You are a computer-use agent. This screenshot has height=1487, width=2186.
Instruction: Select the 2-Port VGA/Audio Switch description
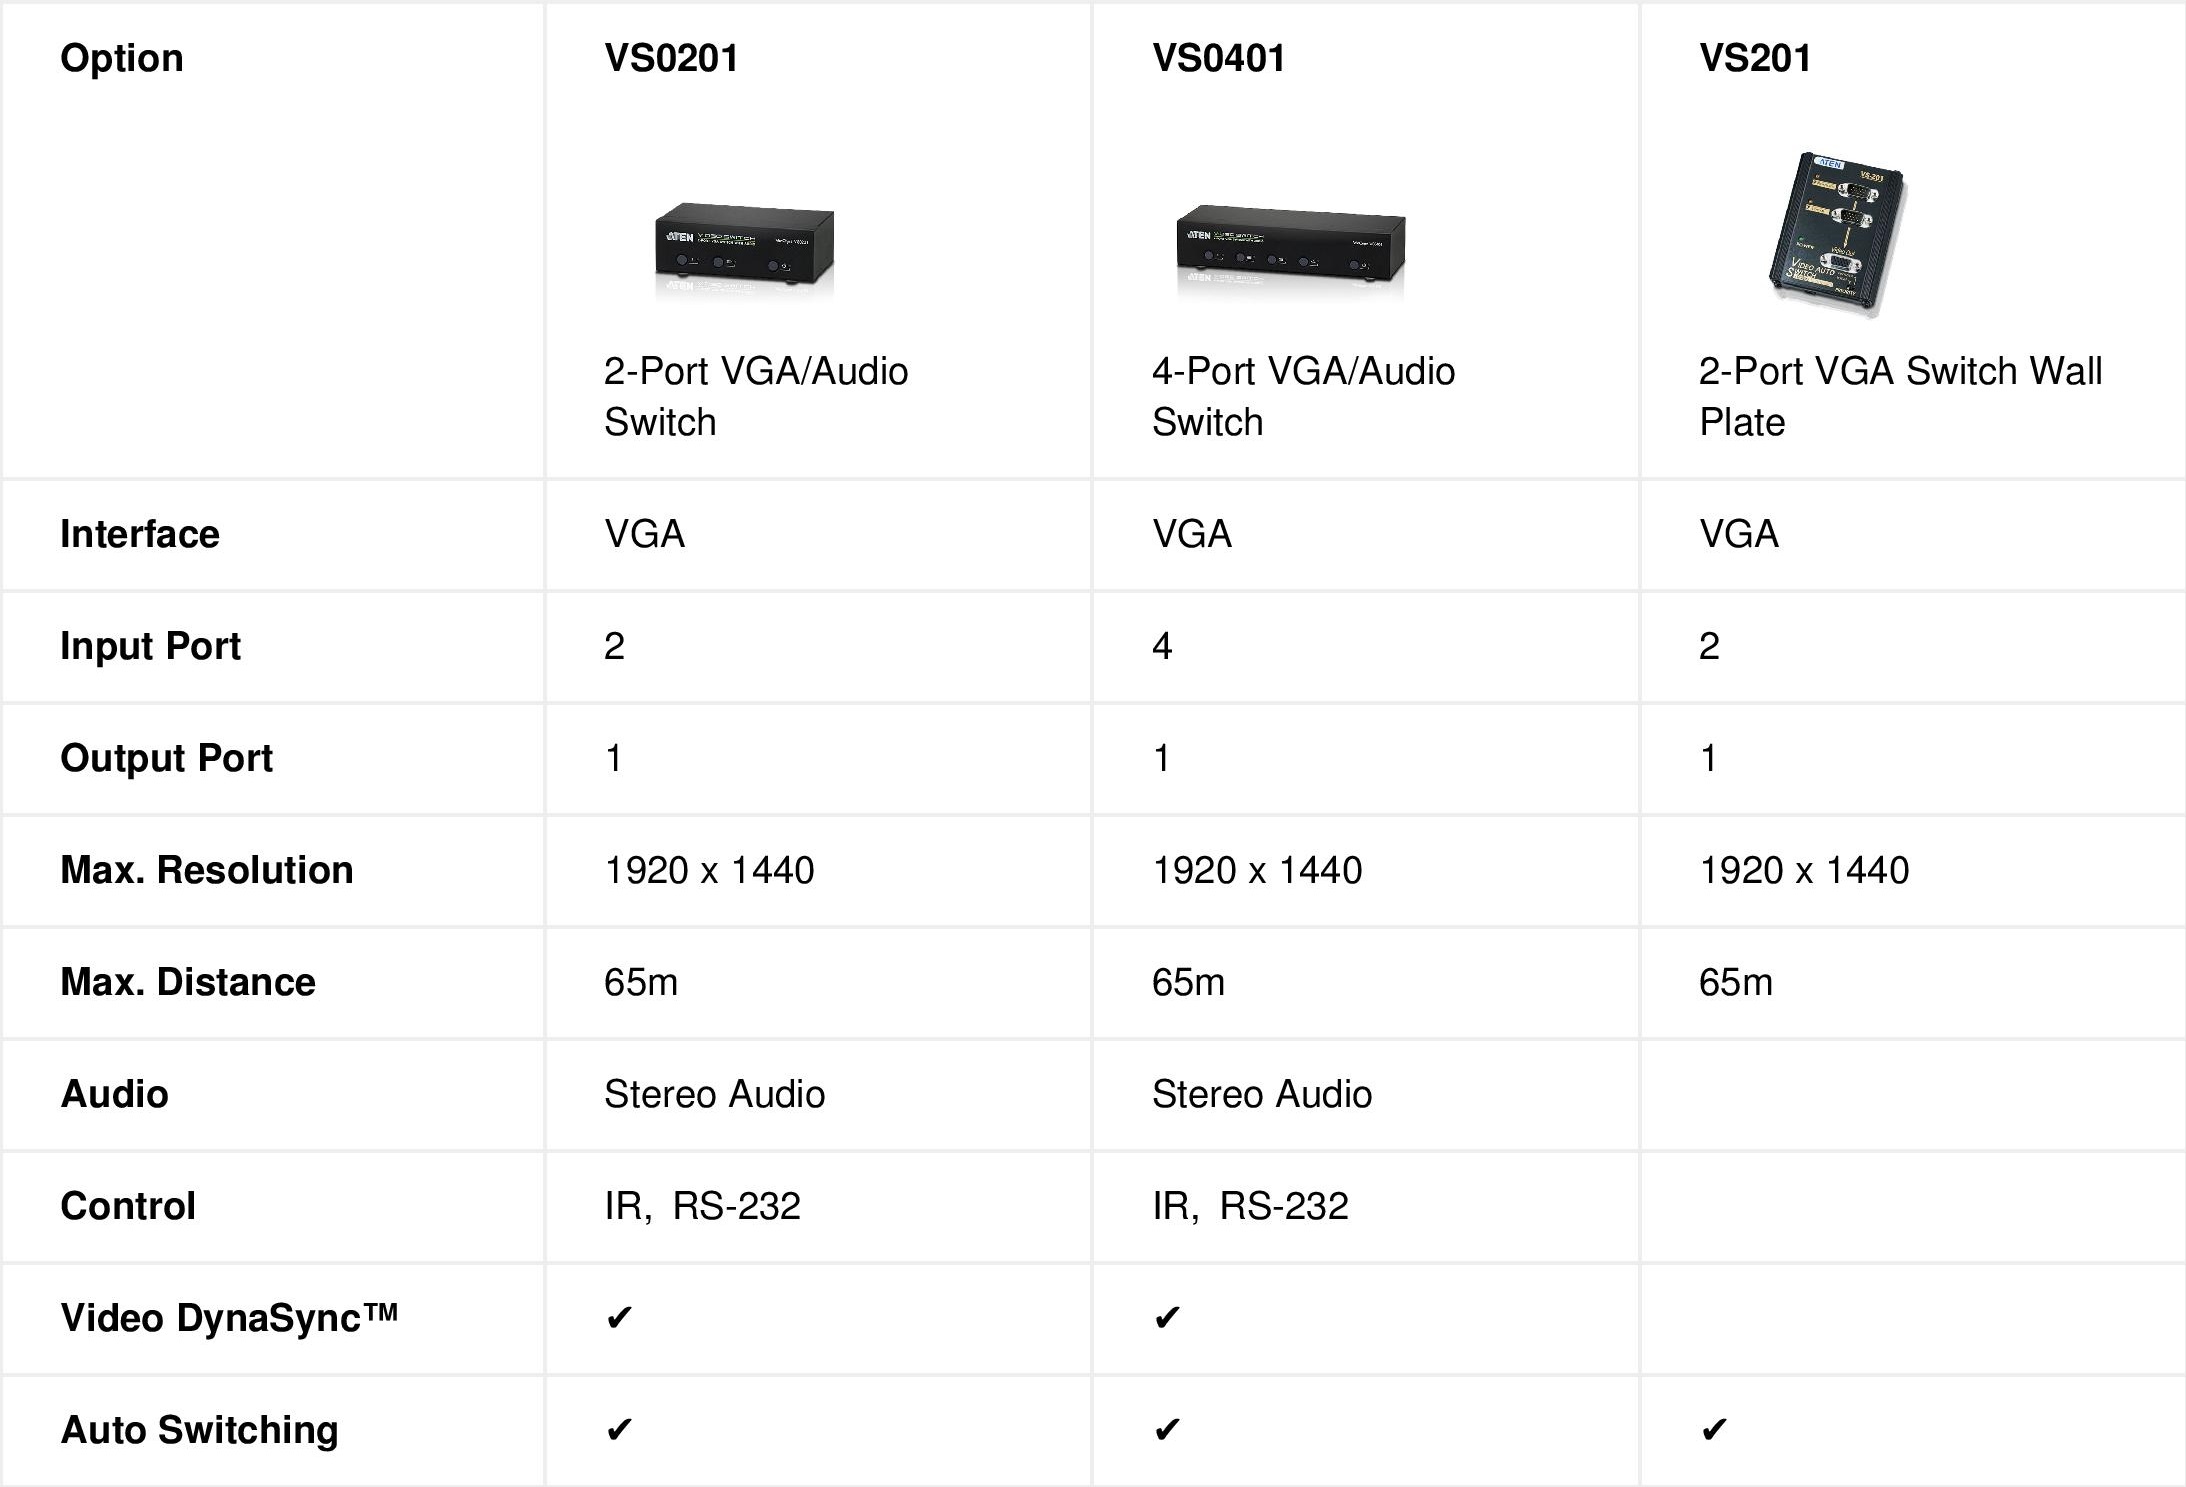tap(756, 396)
